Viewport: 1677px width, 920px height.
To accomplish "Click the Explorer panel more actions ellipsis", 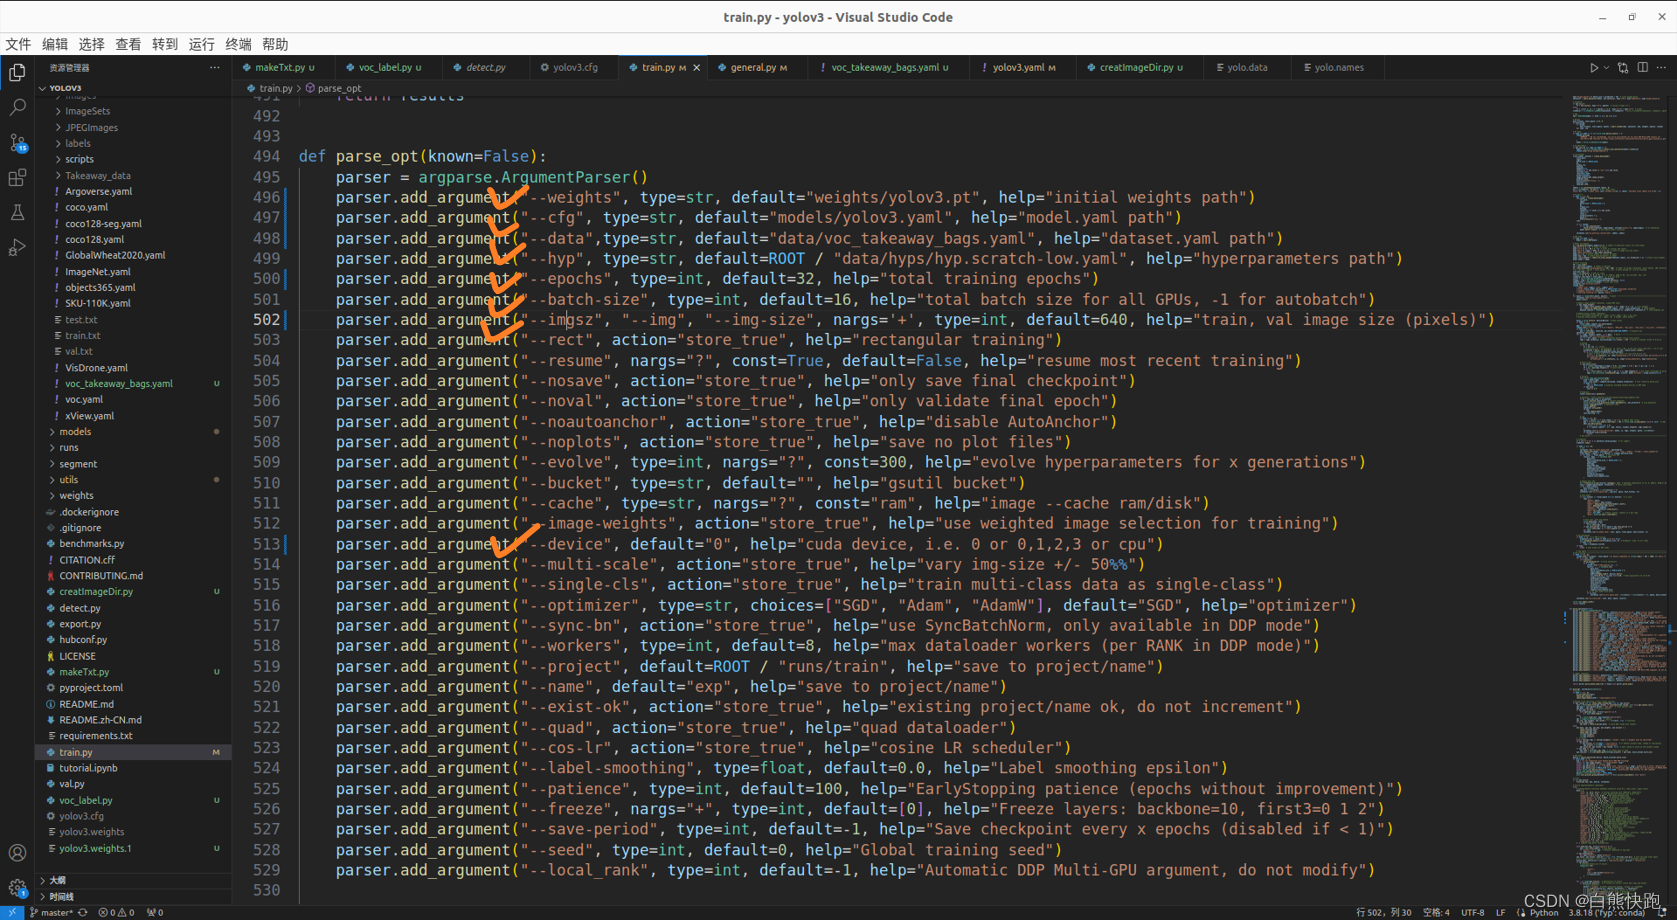I will coord(214,68).
